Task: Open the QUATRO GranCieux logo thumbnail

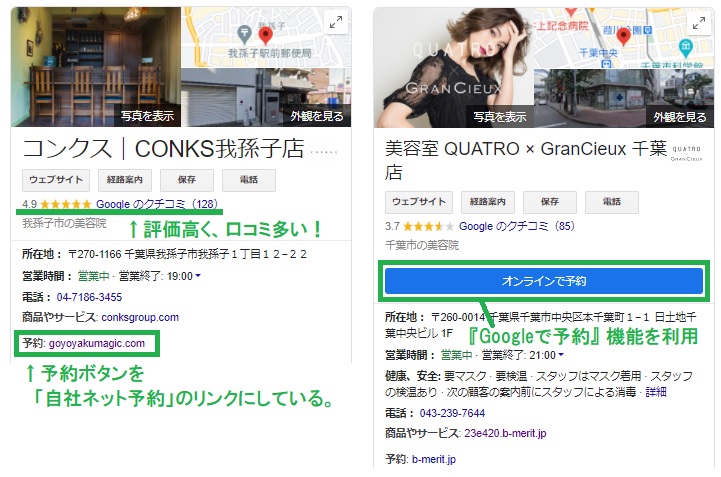Action: pos(686,154)
